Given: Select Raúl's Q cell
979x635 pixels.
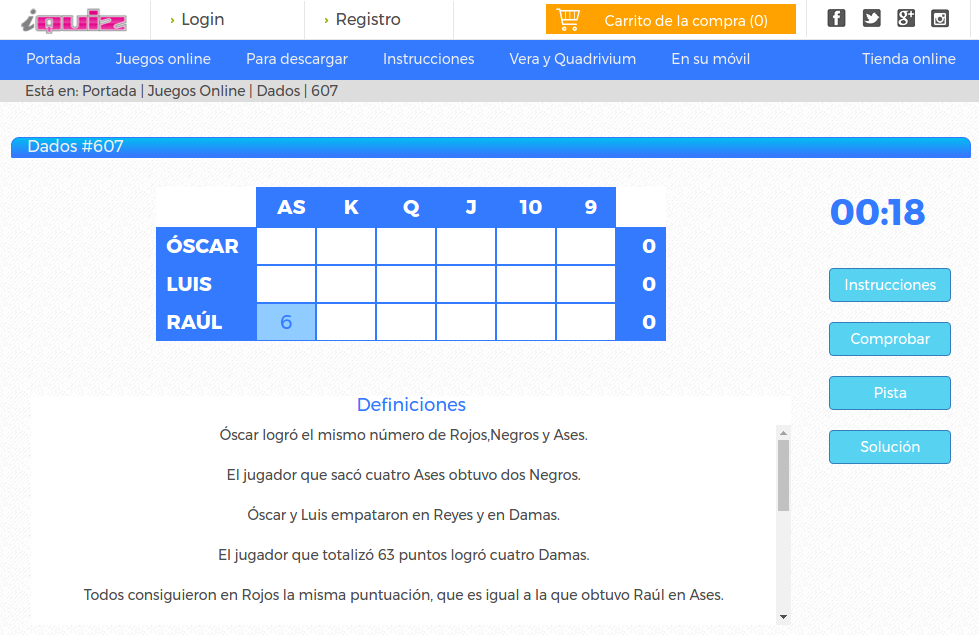Looking at the screenshot, I should (406, 322).
